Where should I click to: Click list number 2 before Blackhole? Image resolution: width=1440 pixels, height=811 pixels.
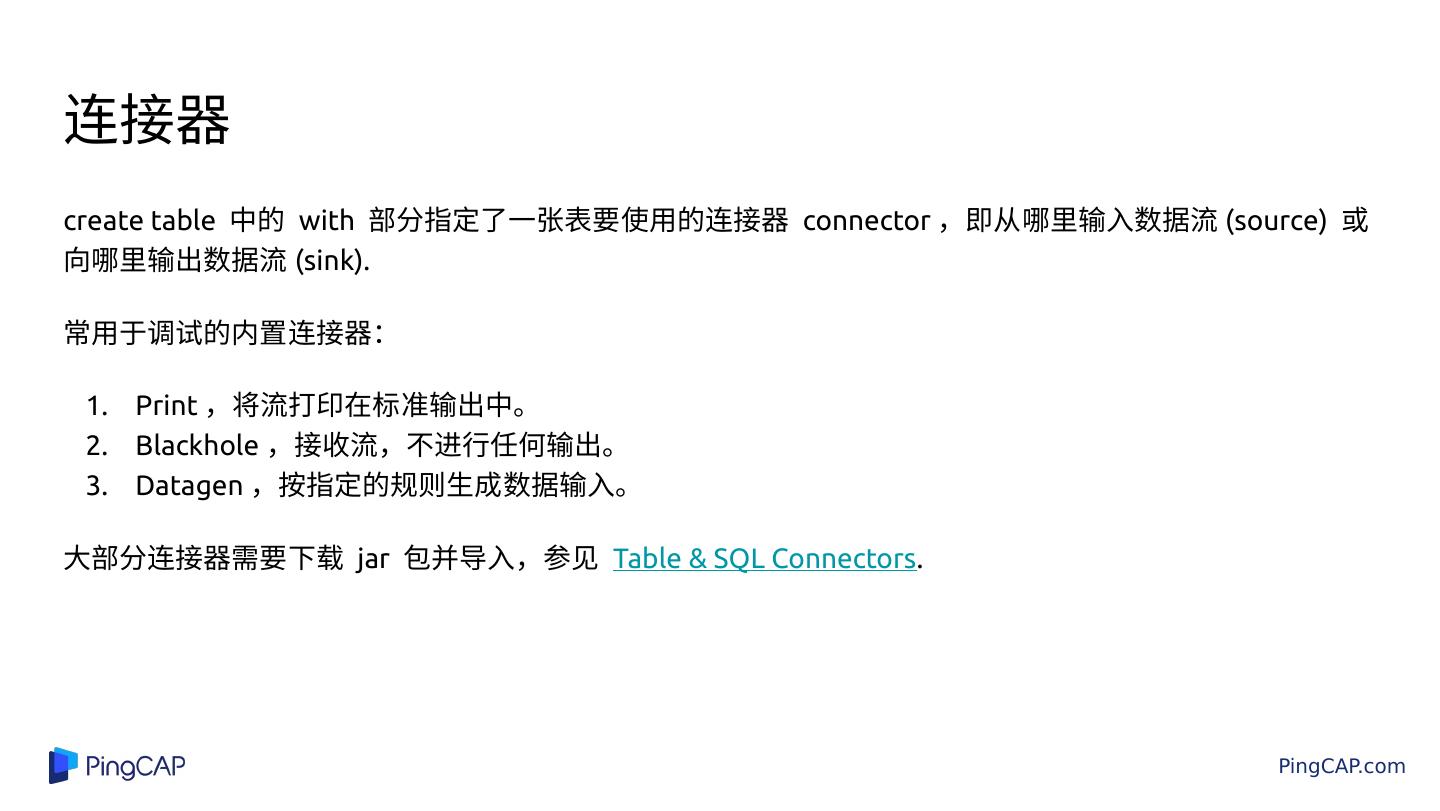[96, 445]
